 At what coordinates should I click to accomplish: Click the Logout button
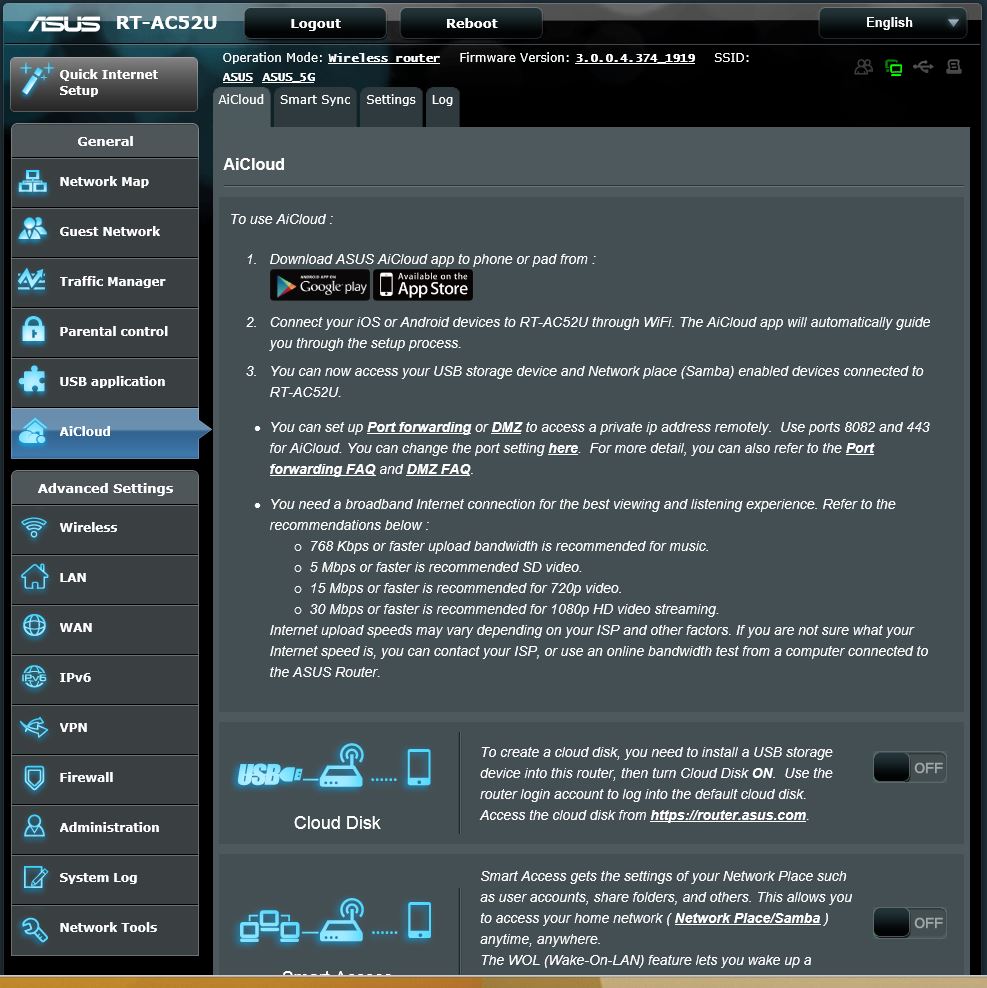[x=315, y=23]
